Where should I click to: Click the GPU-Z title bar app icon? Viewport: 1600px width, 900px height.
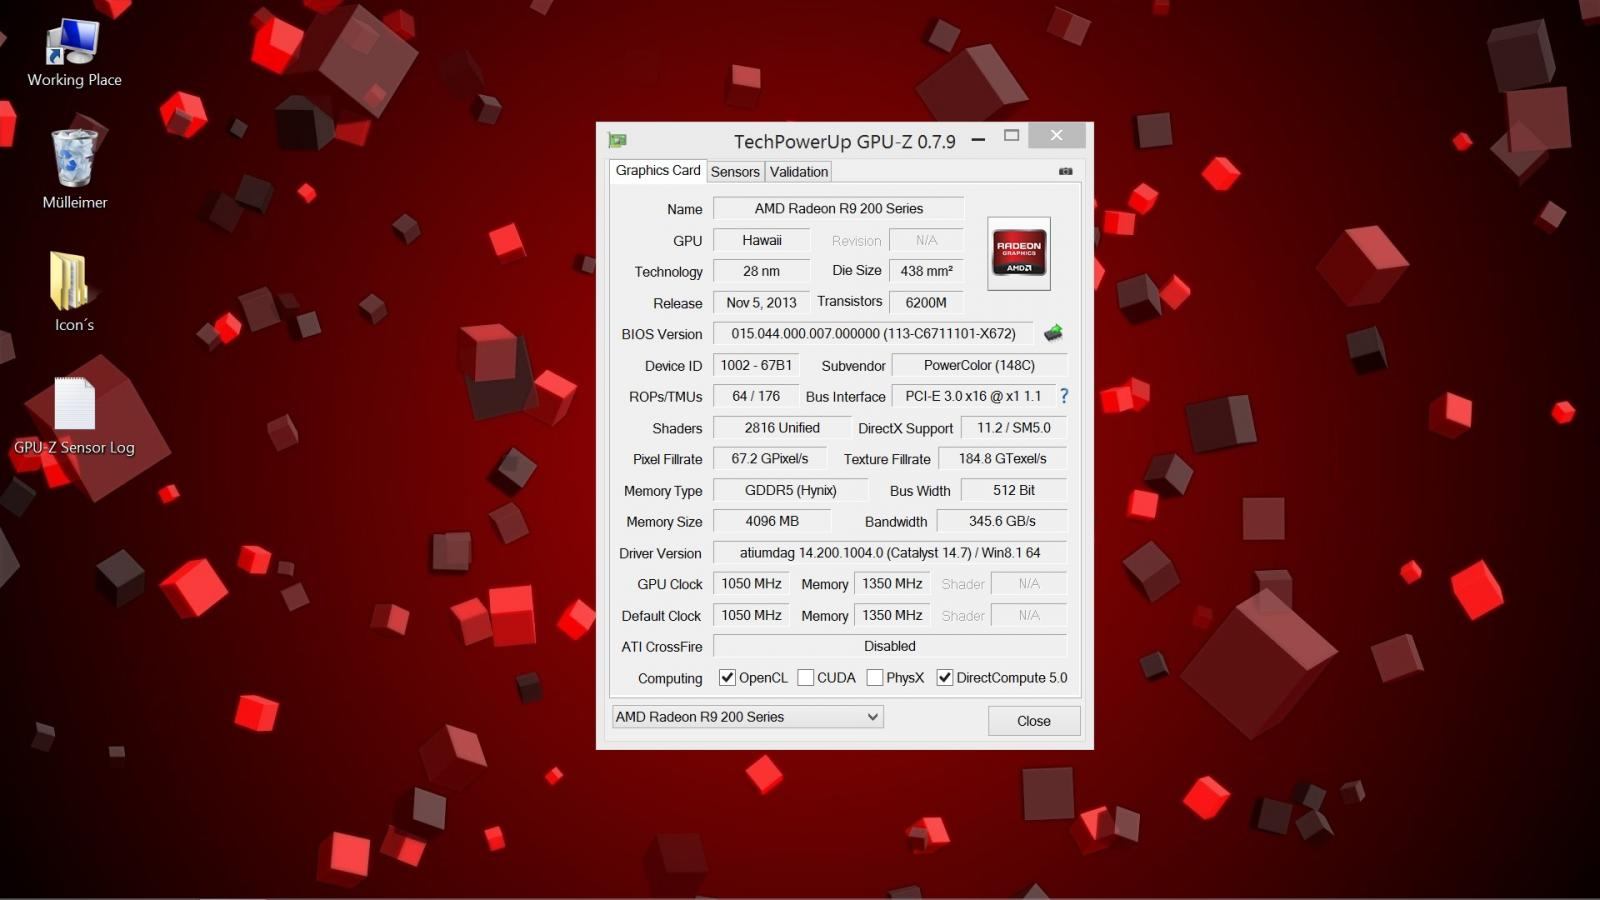click(617, 140)
